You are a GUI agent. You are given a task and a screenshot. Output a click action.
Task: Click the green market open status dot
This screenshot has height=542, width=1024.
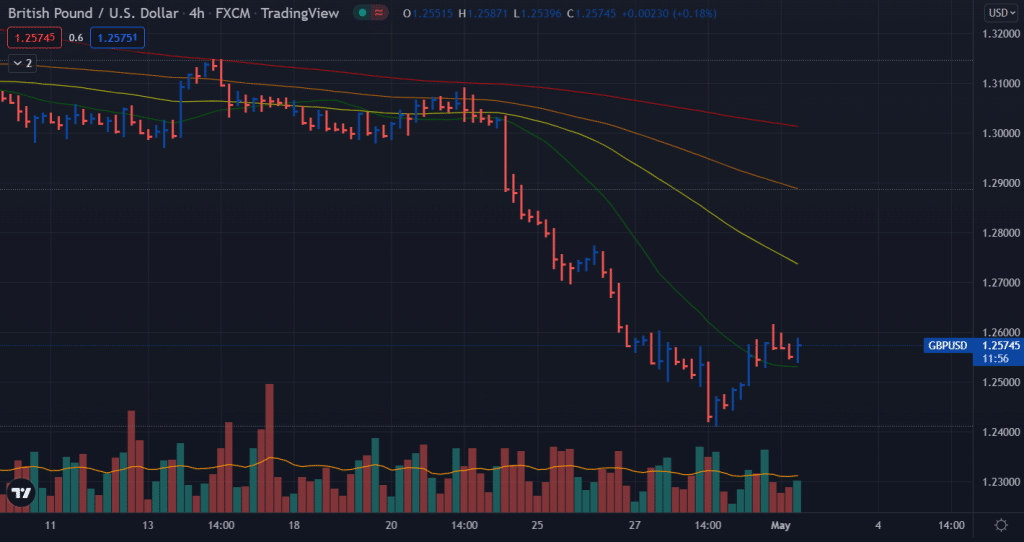tap(362, 13)
